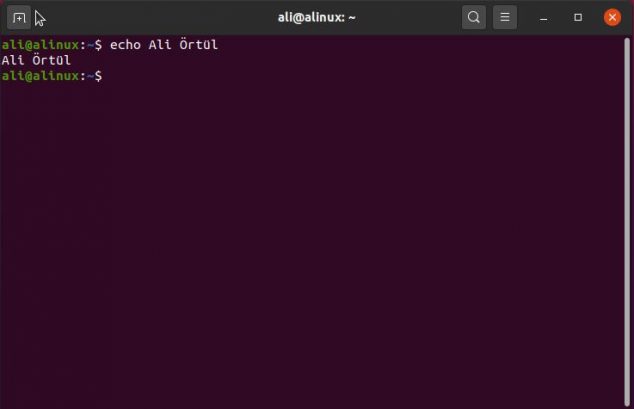634x409 pixels.
Task: Click the word "echo" in the command
Action: (x=125, y=45)
